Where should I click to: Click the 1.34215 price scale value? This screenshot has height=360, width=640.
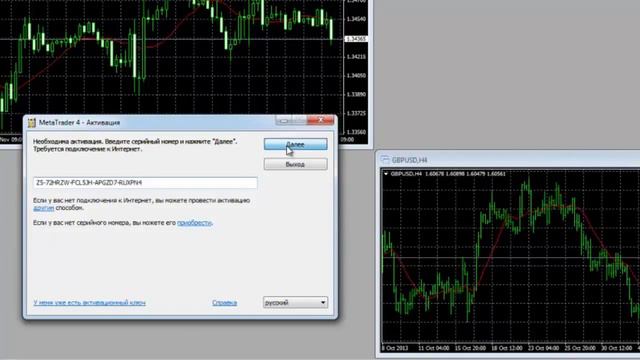pyautogui.click(x=356, y=57)
